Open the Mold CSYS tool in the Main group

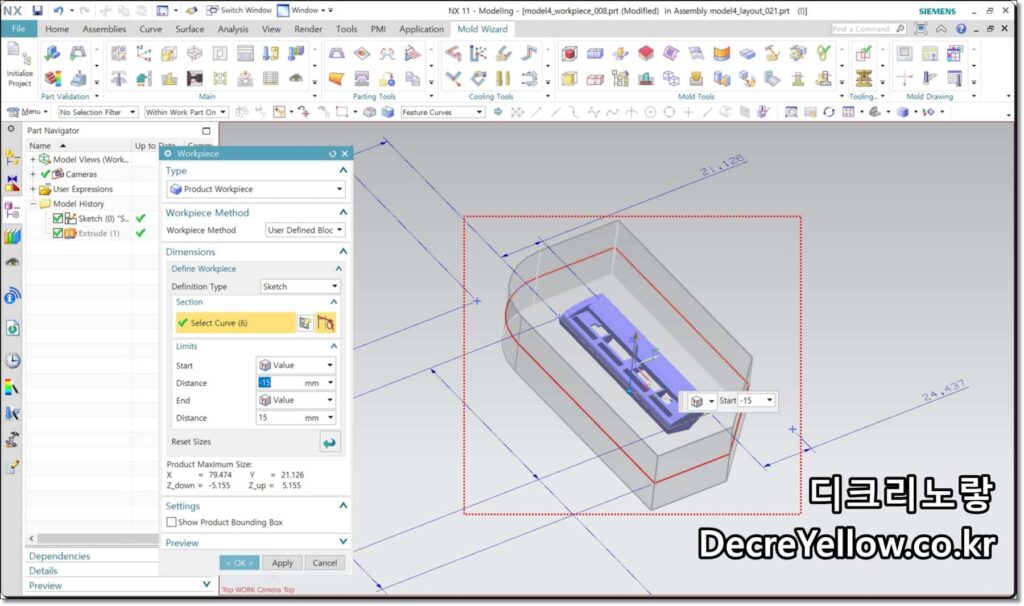(144, 54)
